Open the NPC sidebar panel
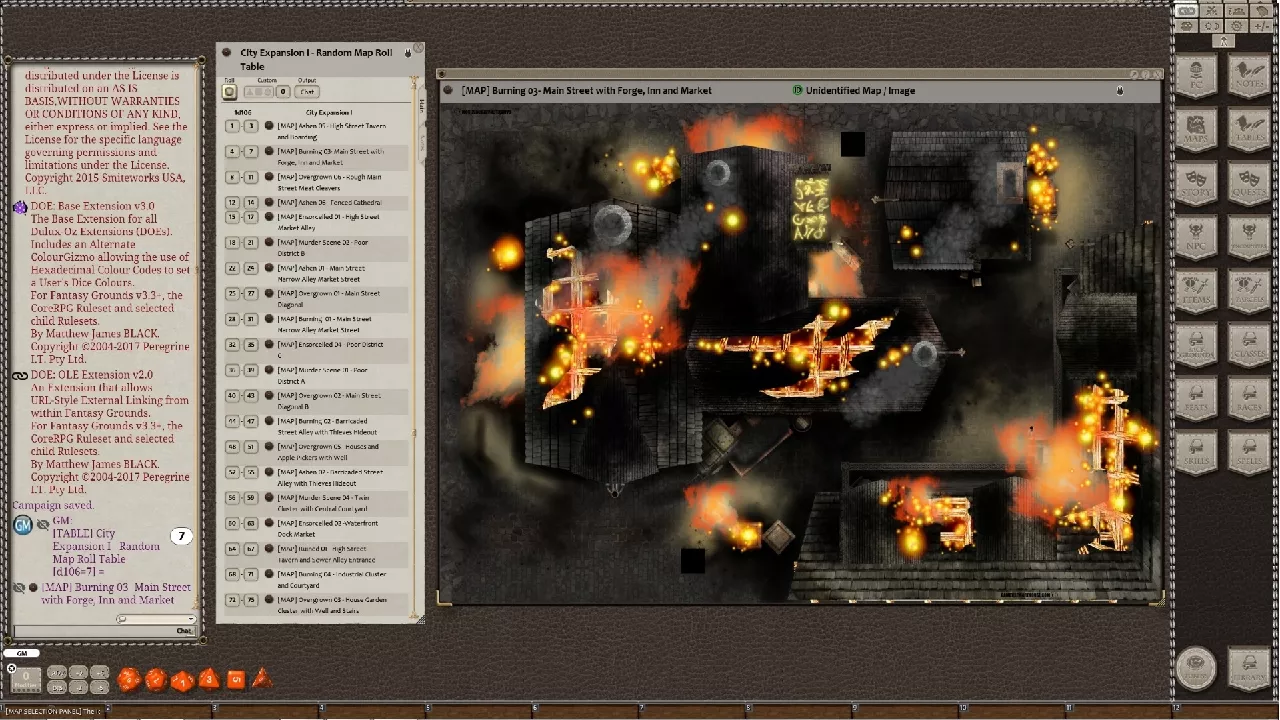The image size is (1280, 720). [x=1195, y=238]
